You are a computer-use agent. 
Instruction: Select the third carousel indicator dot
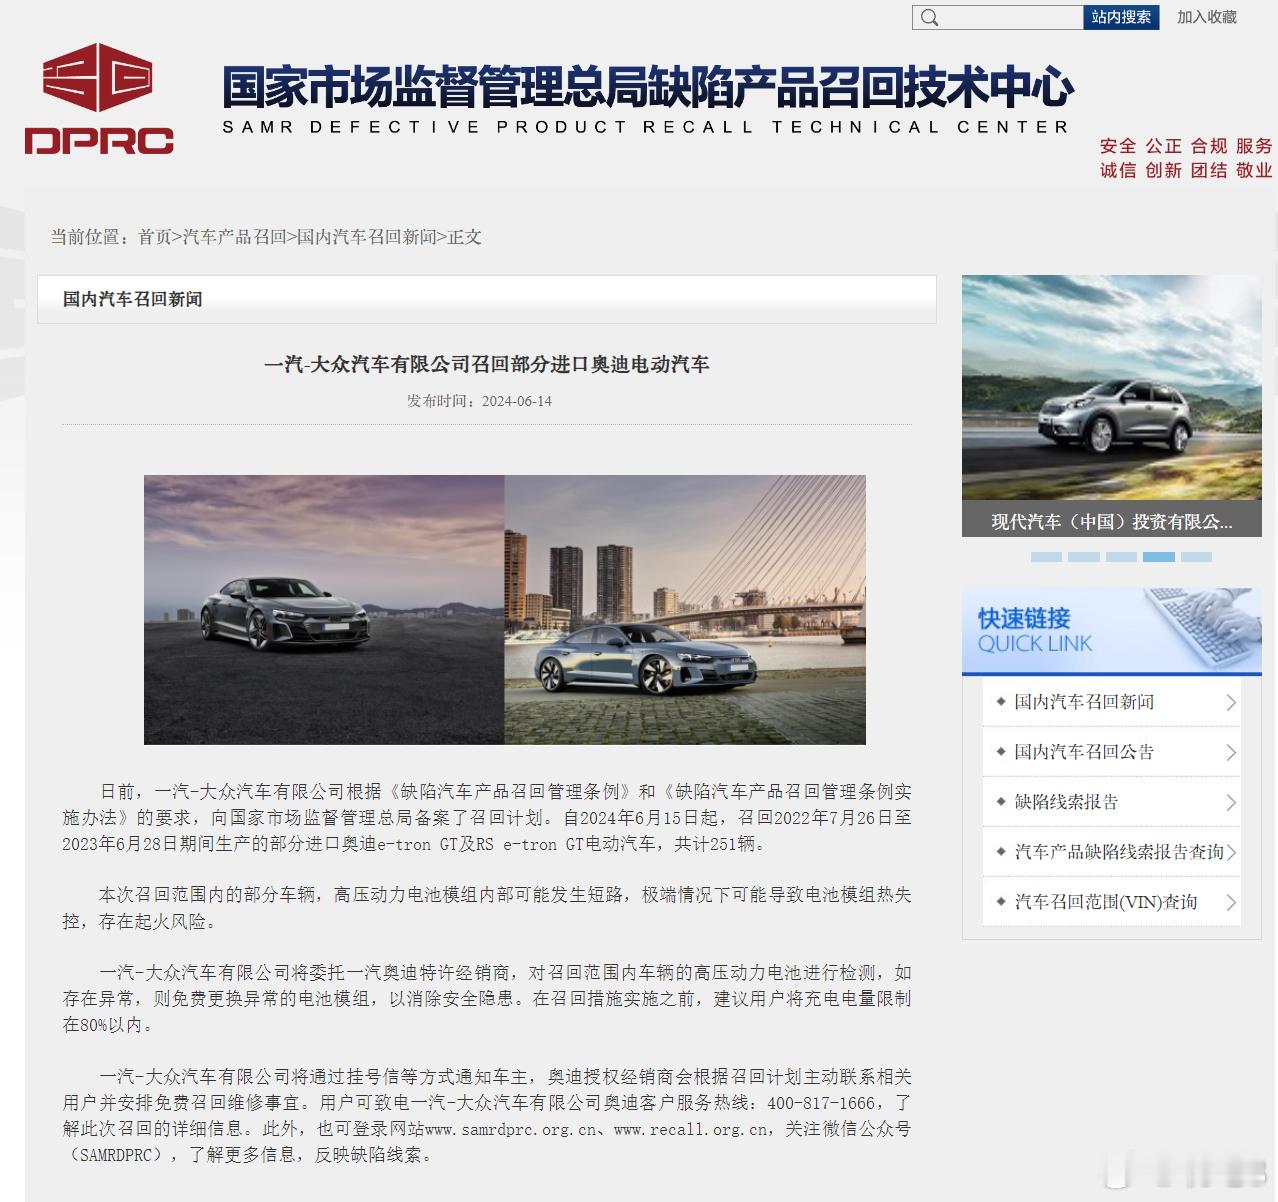click(1121, 557)
